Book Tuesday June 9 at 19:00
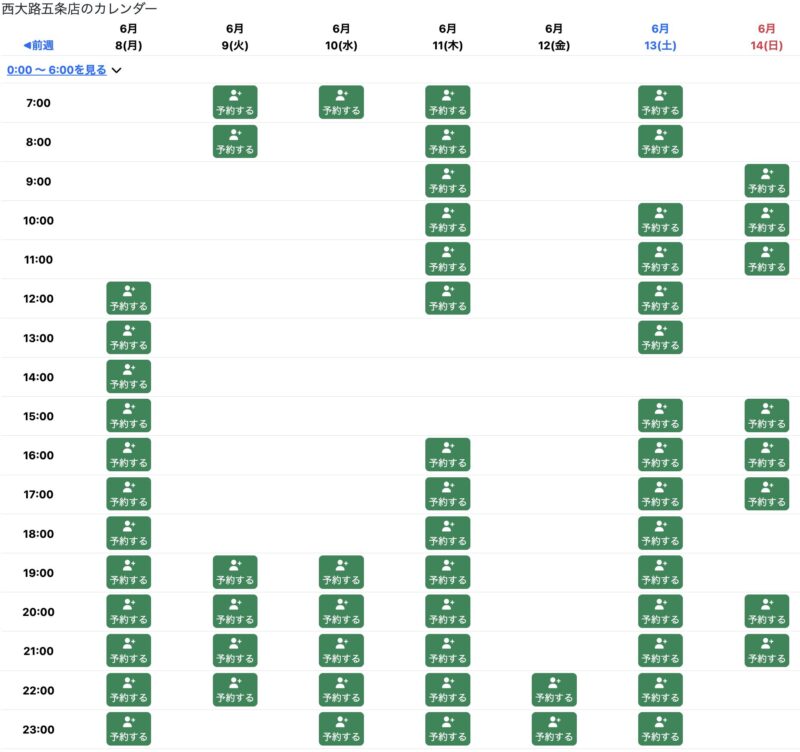800x752 pixels. point(235,572)
